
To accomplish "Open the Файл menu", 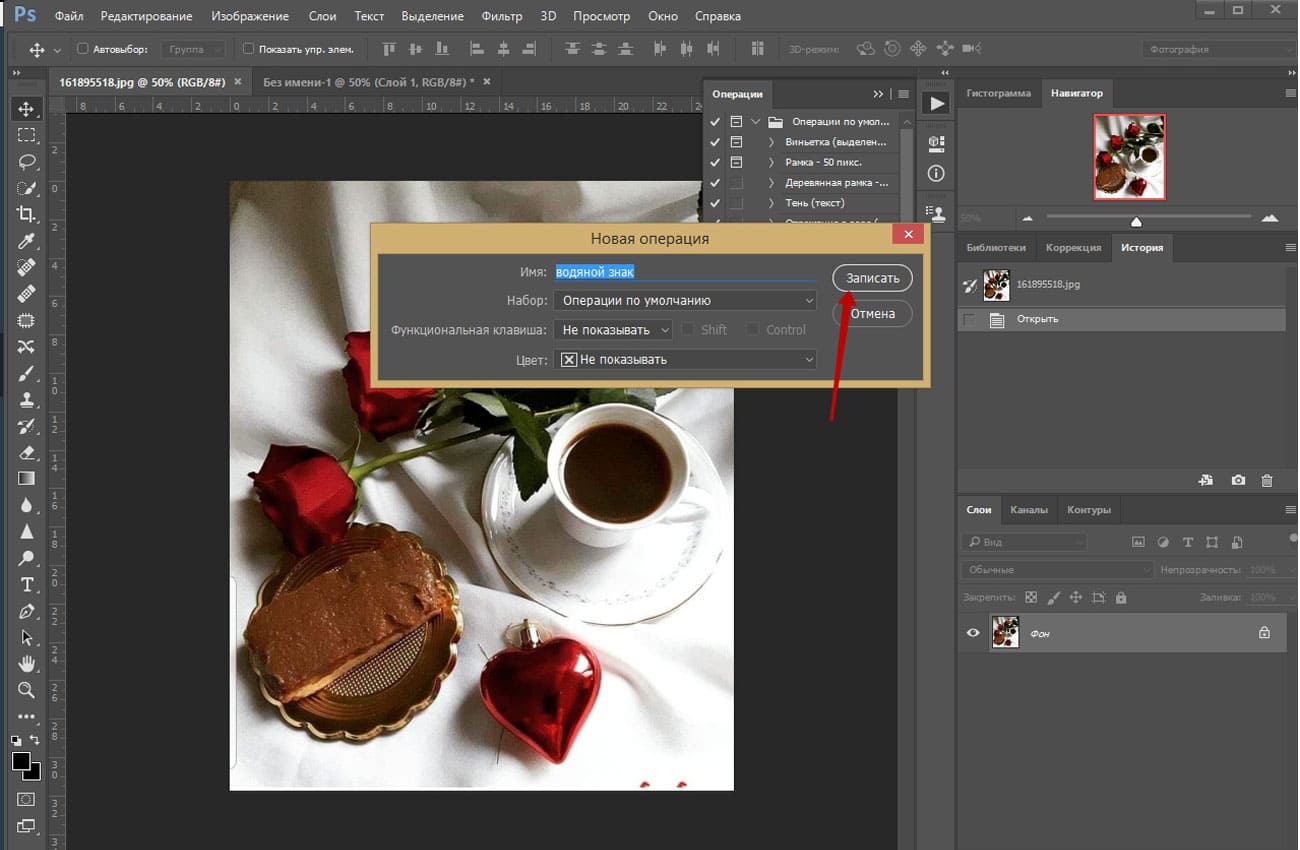I will (x=69, y=16).
